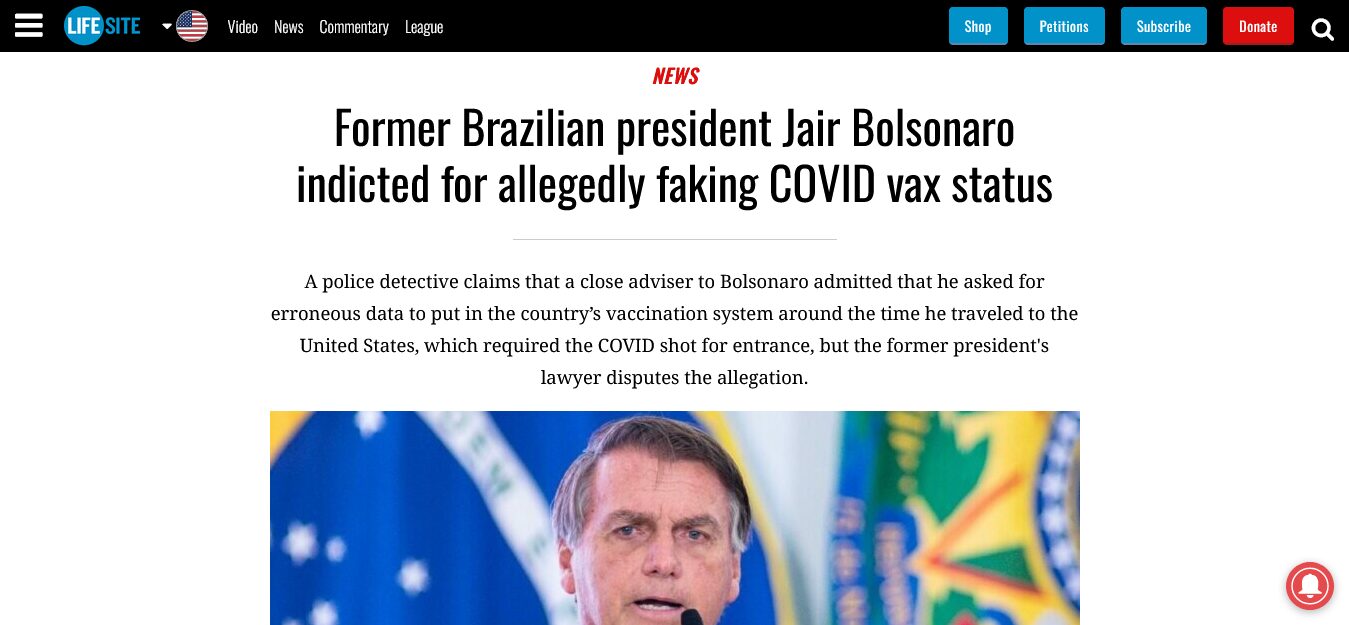
Task: Navigate to League page
Action: click(x=424, y=27)
